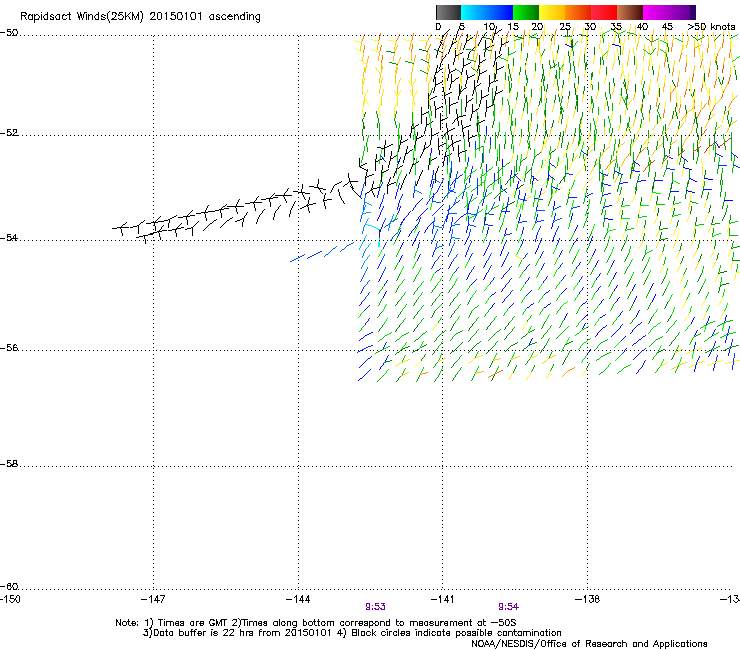Click the -52 latitude axis label
740x650 pixels.
(9, 133)
